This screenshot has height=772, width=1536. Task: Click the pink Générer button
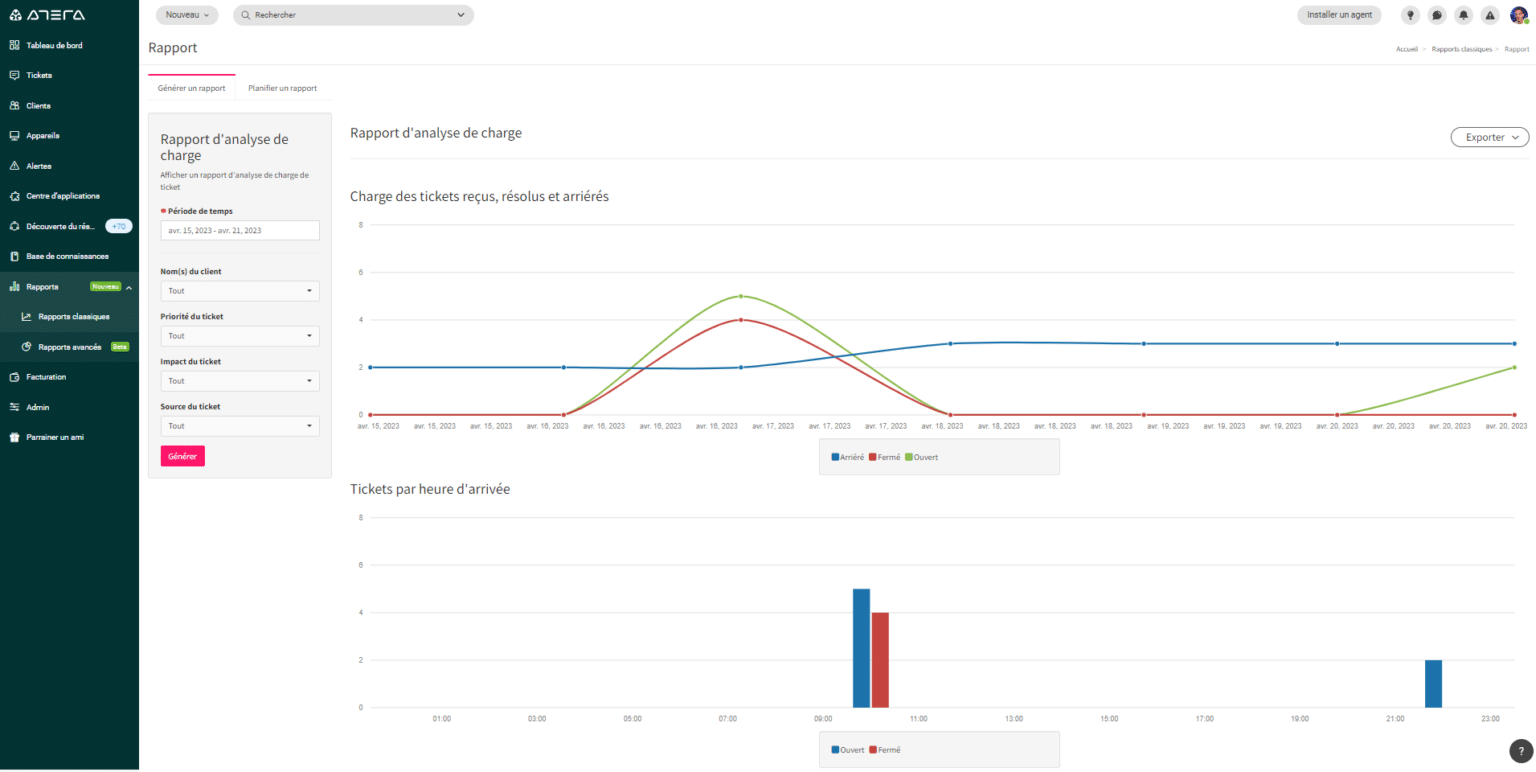[x=182, y=456]
